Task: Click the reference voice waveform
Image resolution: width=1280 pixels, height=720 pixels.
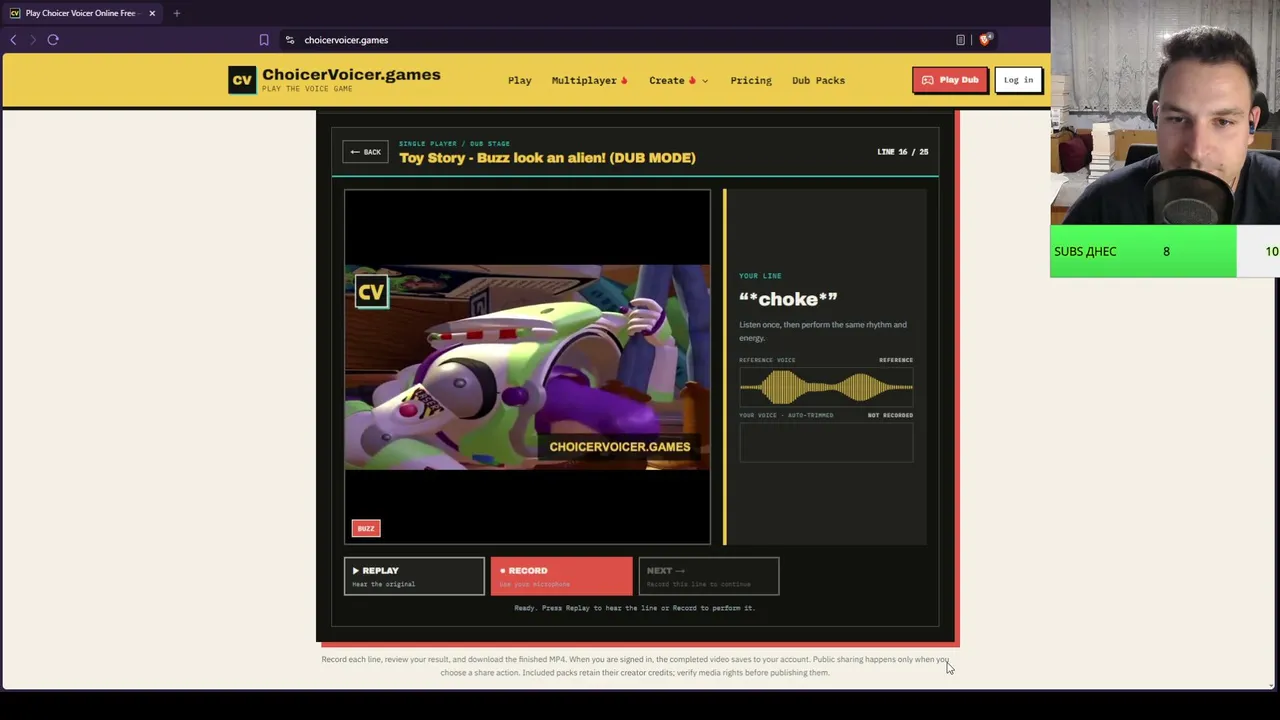Action: tap(826, 387)
